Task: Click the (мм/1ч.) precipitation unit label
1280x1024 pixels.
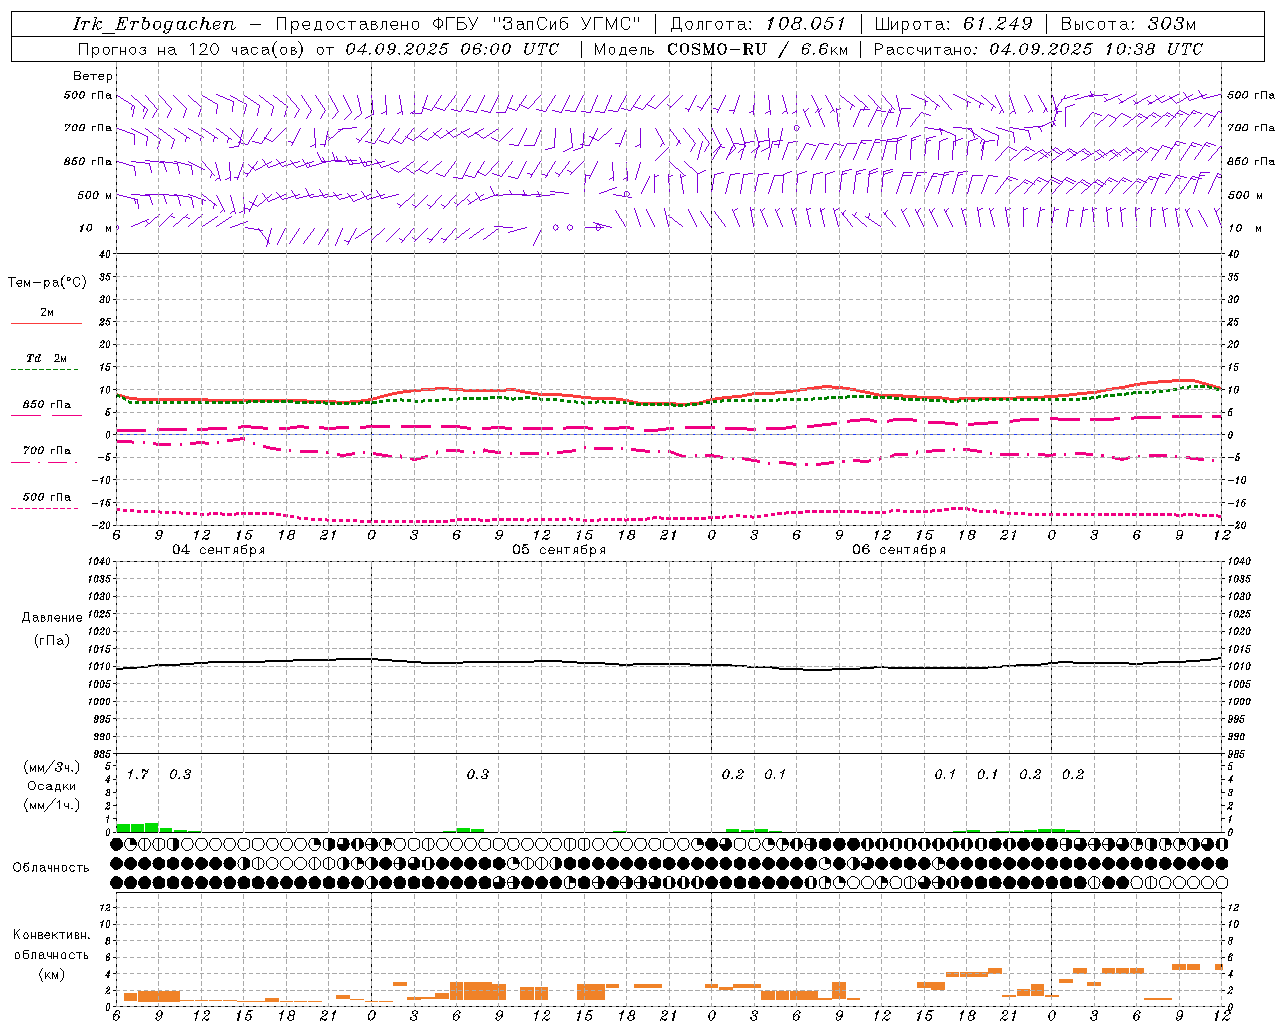Action: (x=52, y=805)
